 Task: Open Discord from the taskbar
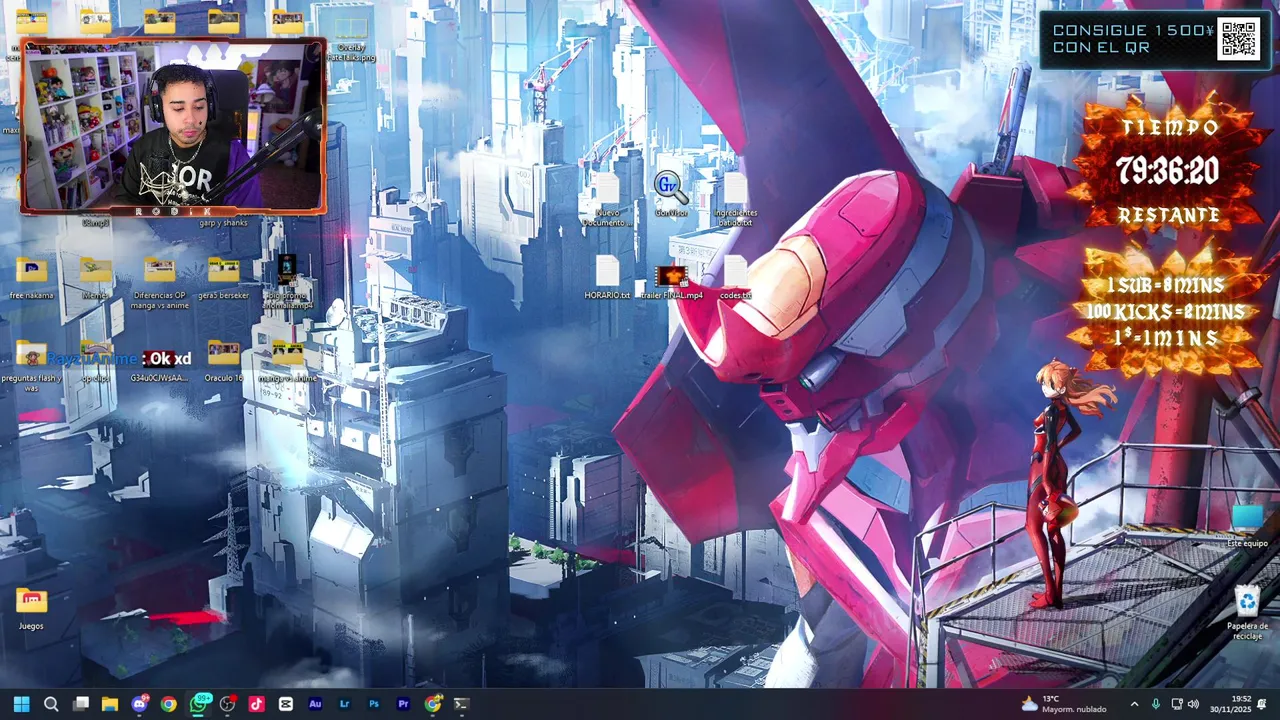coord(139,704)
